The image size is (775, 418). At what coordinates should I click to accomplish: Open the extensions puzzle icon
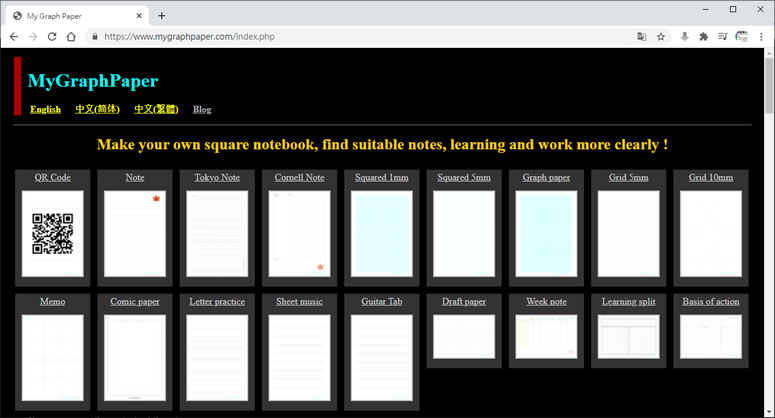[x=703, y=37]
